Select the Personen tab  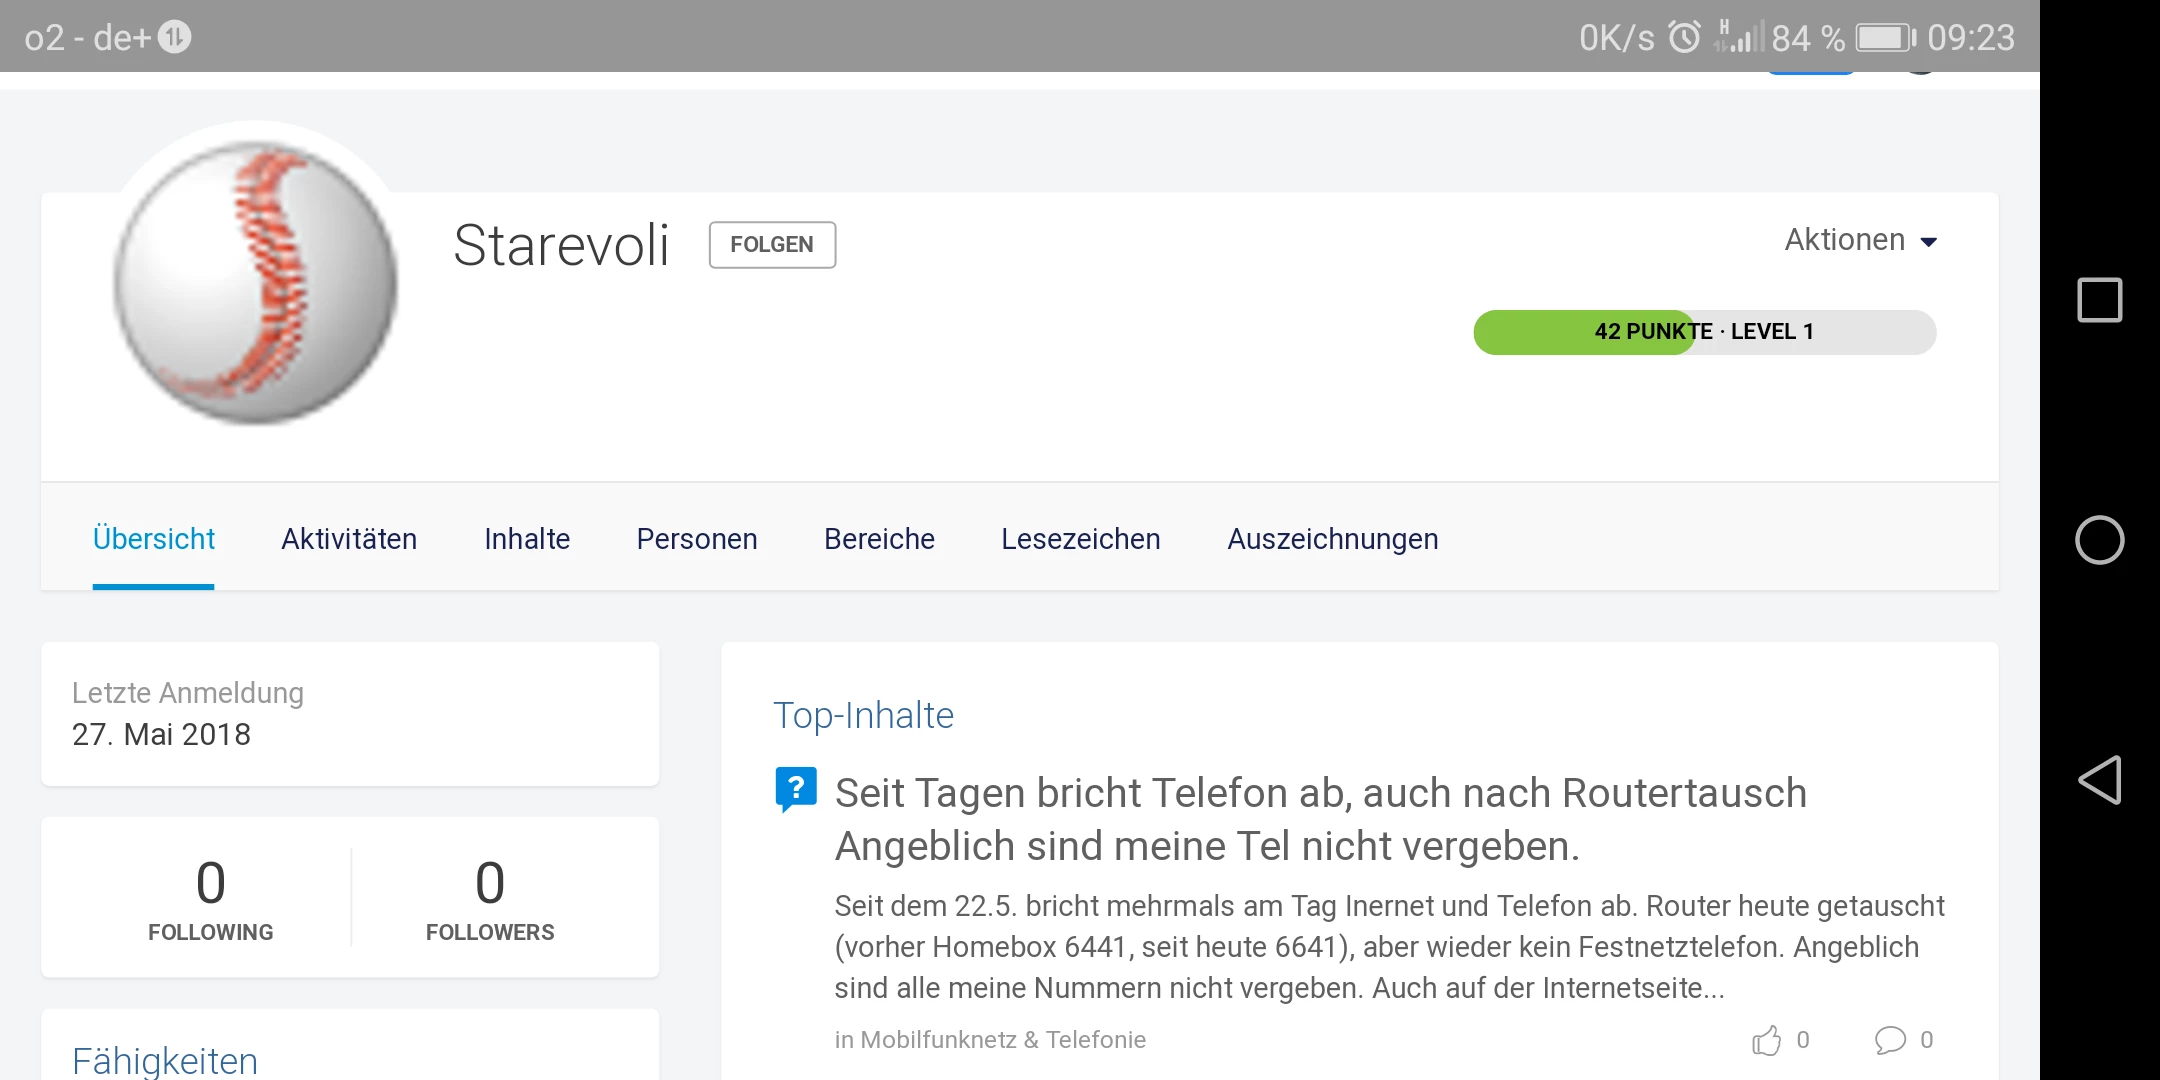[697, 539]
